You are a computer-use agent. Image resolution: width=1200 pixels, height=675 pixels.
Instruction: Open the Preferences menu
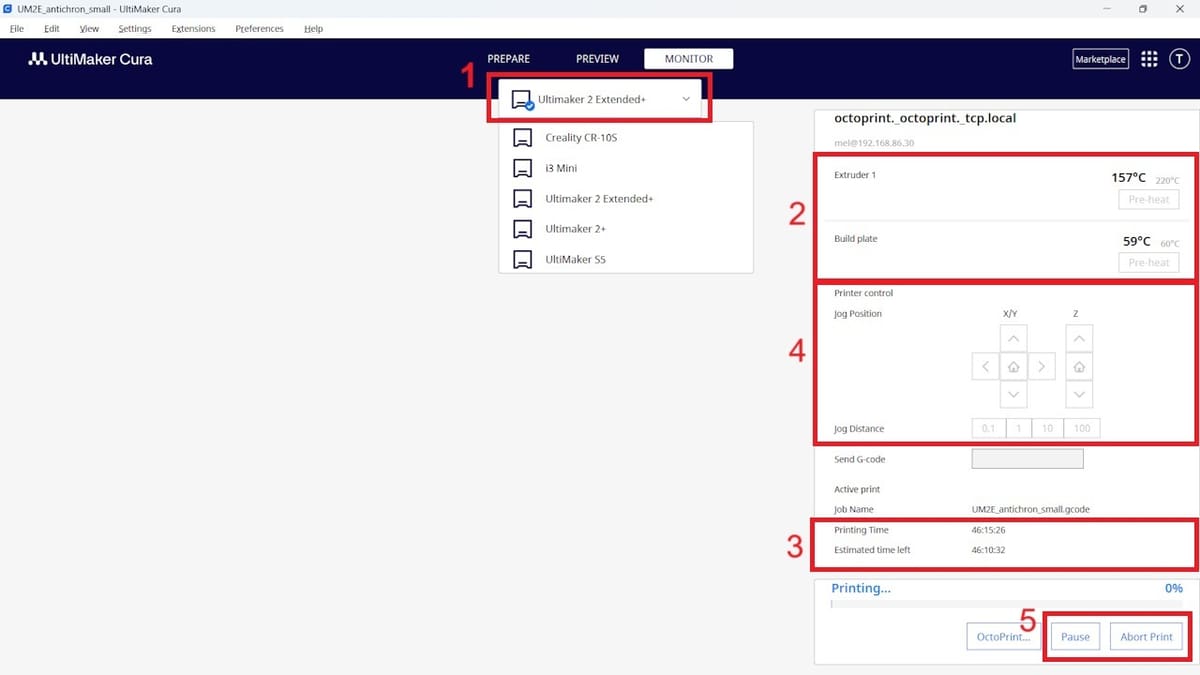pyautogui.click(x=259, y=29)
